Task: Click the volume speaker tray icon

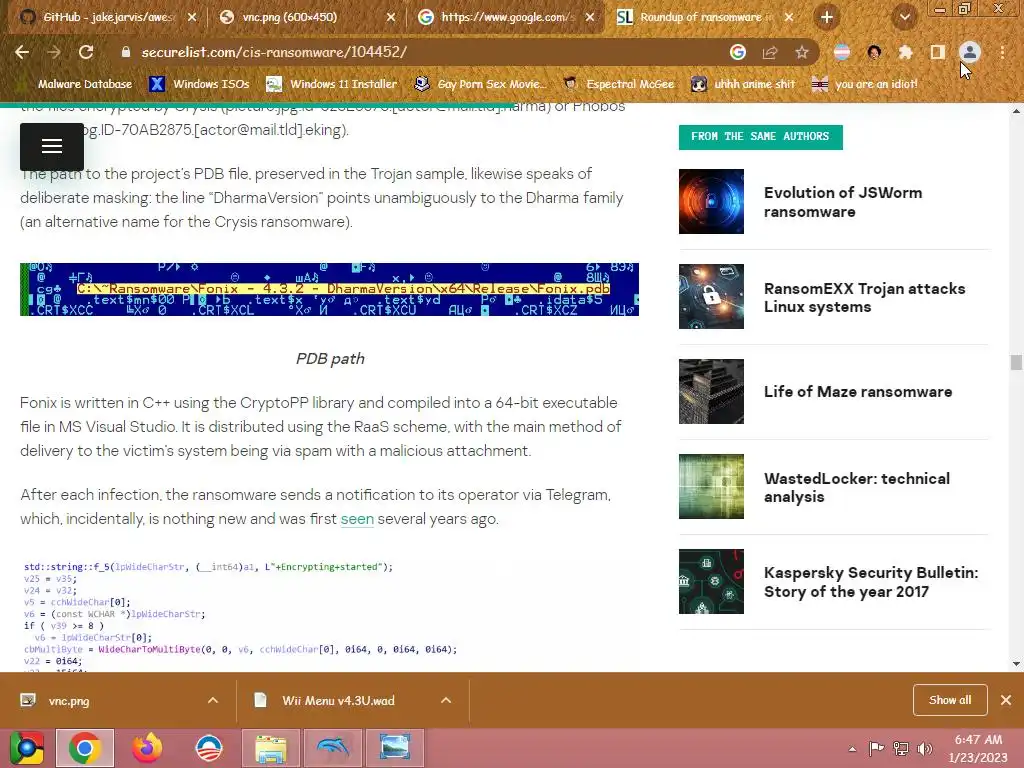Action: pos(925,749)
